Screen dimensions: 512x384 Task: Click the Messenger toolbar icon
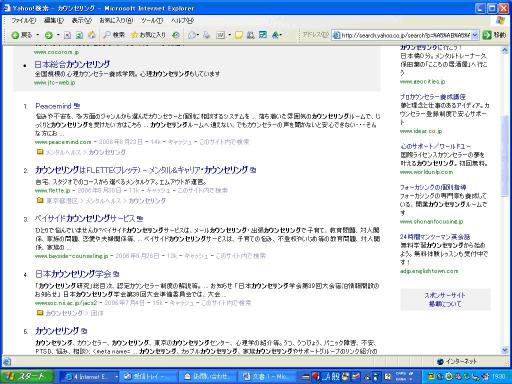(276, 35)
